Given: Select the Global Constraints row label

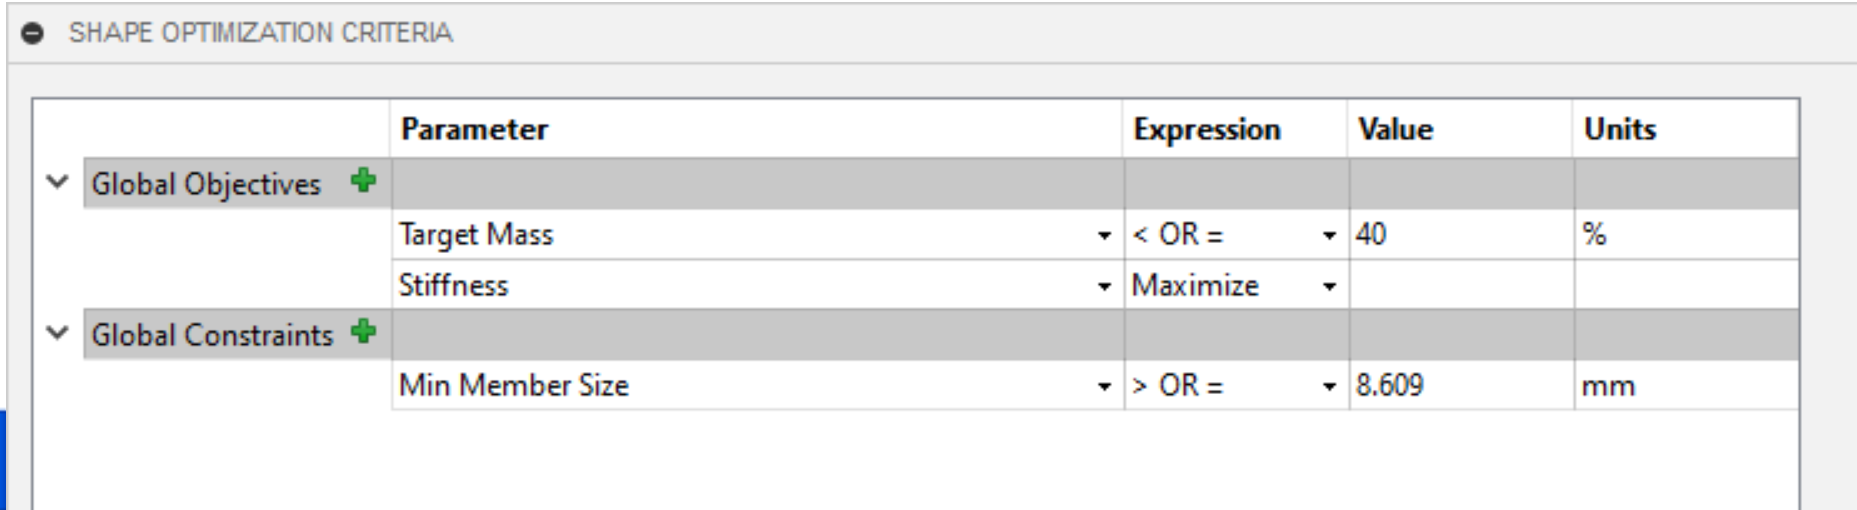Looking at the screenshot, I should (x=212, y=335).
